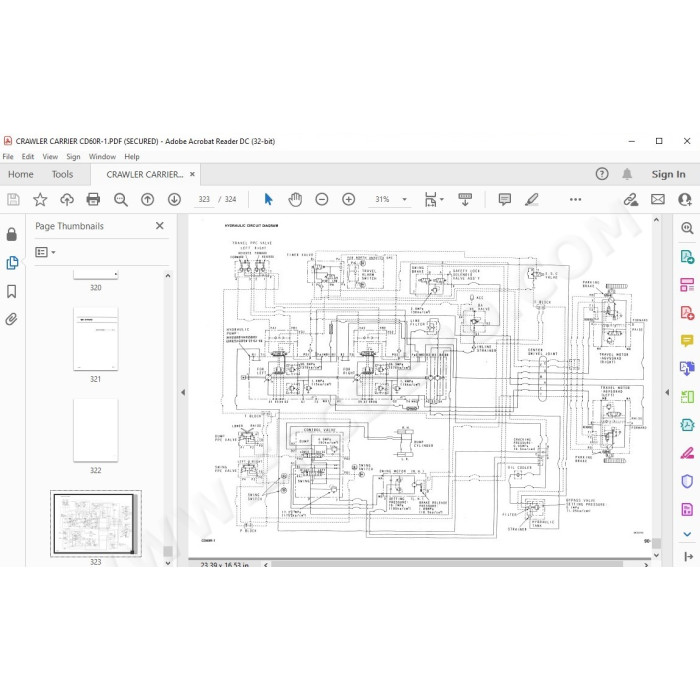Click the scrolling mode keyboard icon
Viewport: 700px width, 700px height.
coord(465,199)
